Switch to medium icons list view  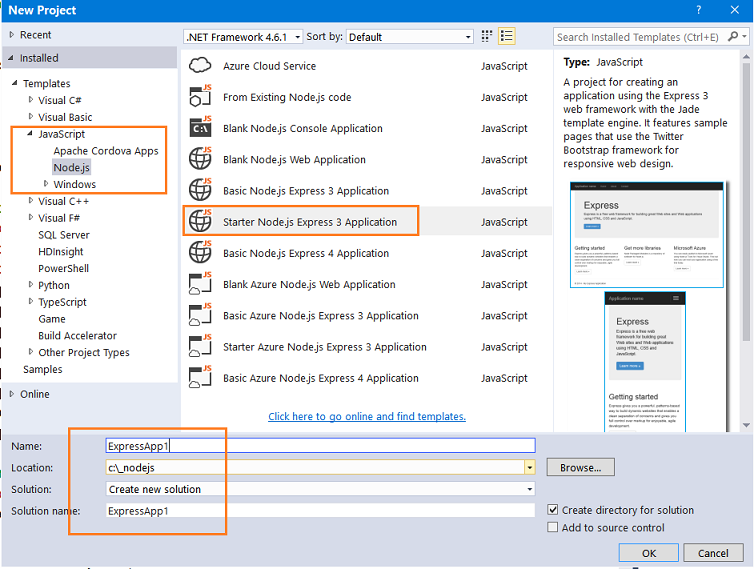[506, 37]
